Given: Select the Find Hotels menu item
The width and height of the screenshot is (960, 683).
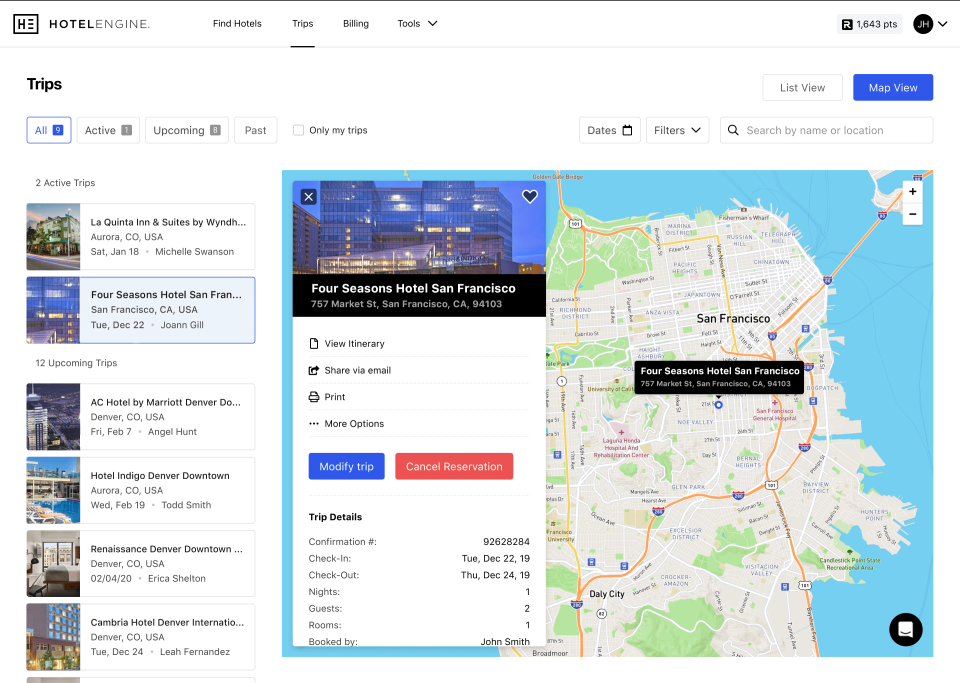Looking at the screenshot, I should pos(237,23).
